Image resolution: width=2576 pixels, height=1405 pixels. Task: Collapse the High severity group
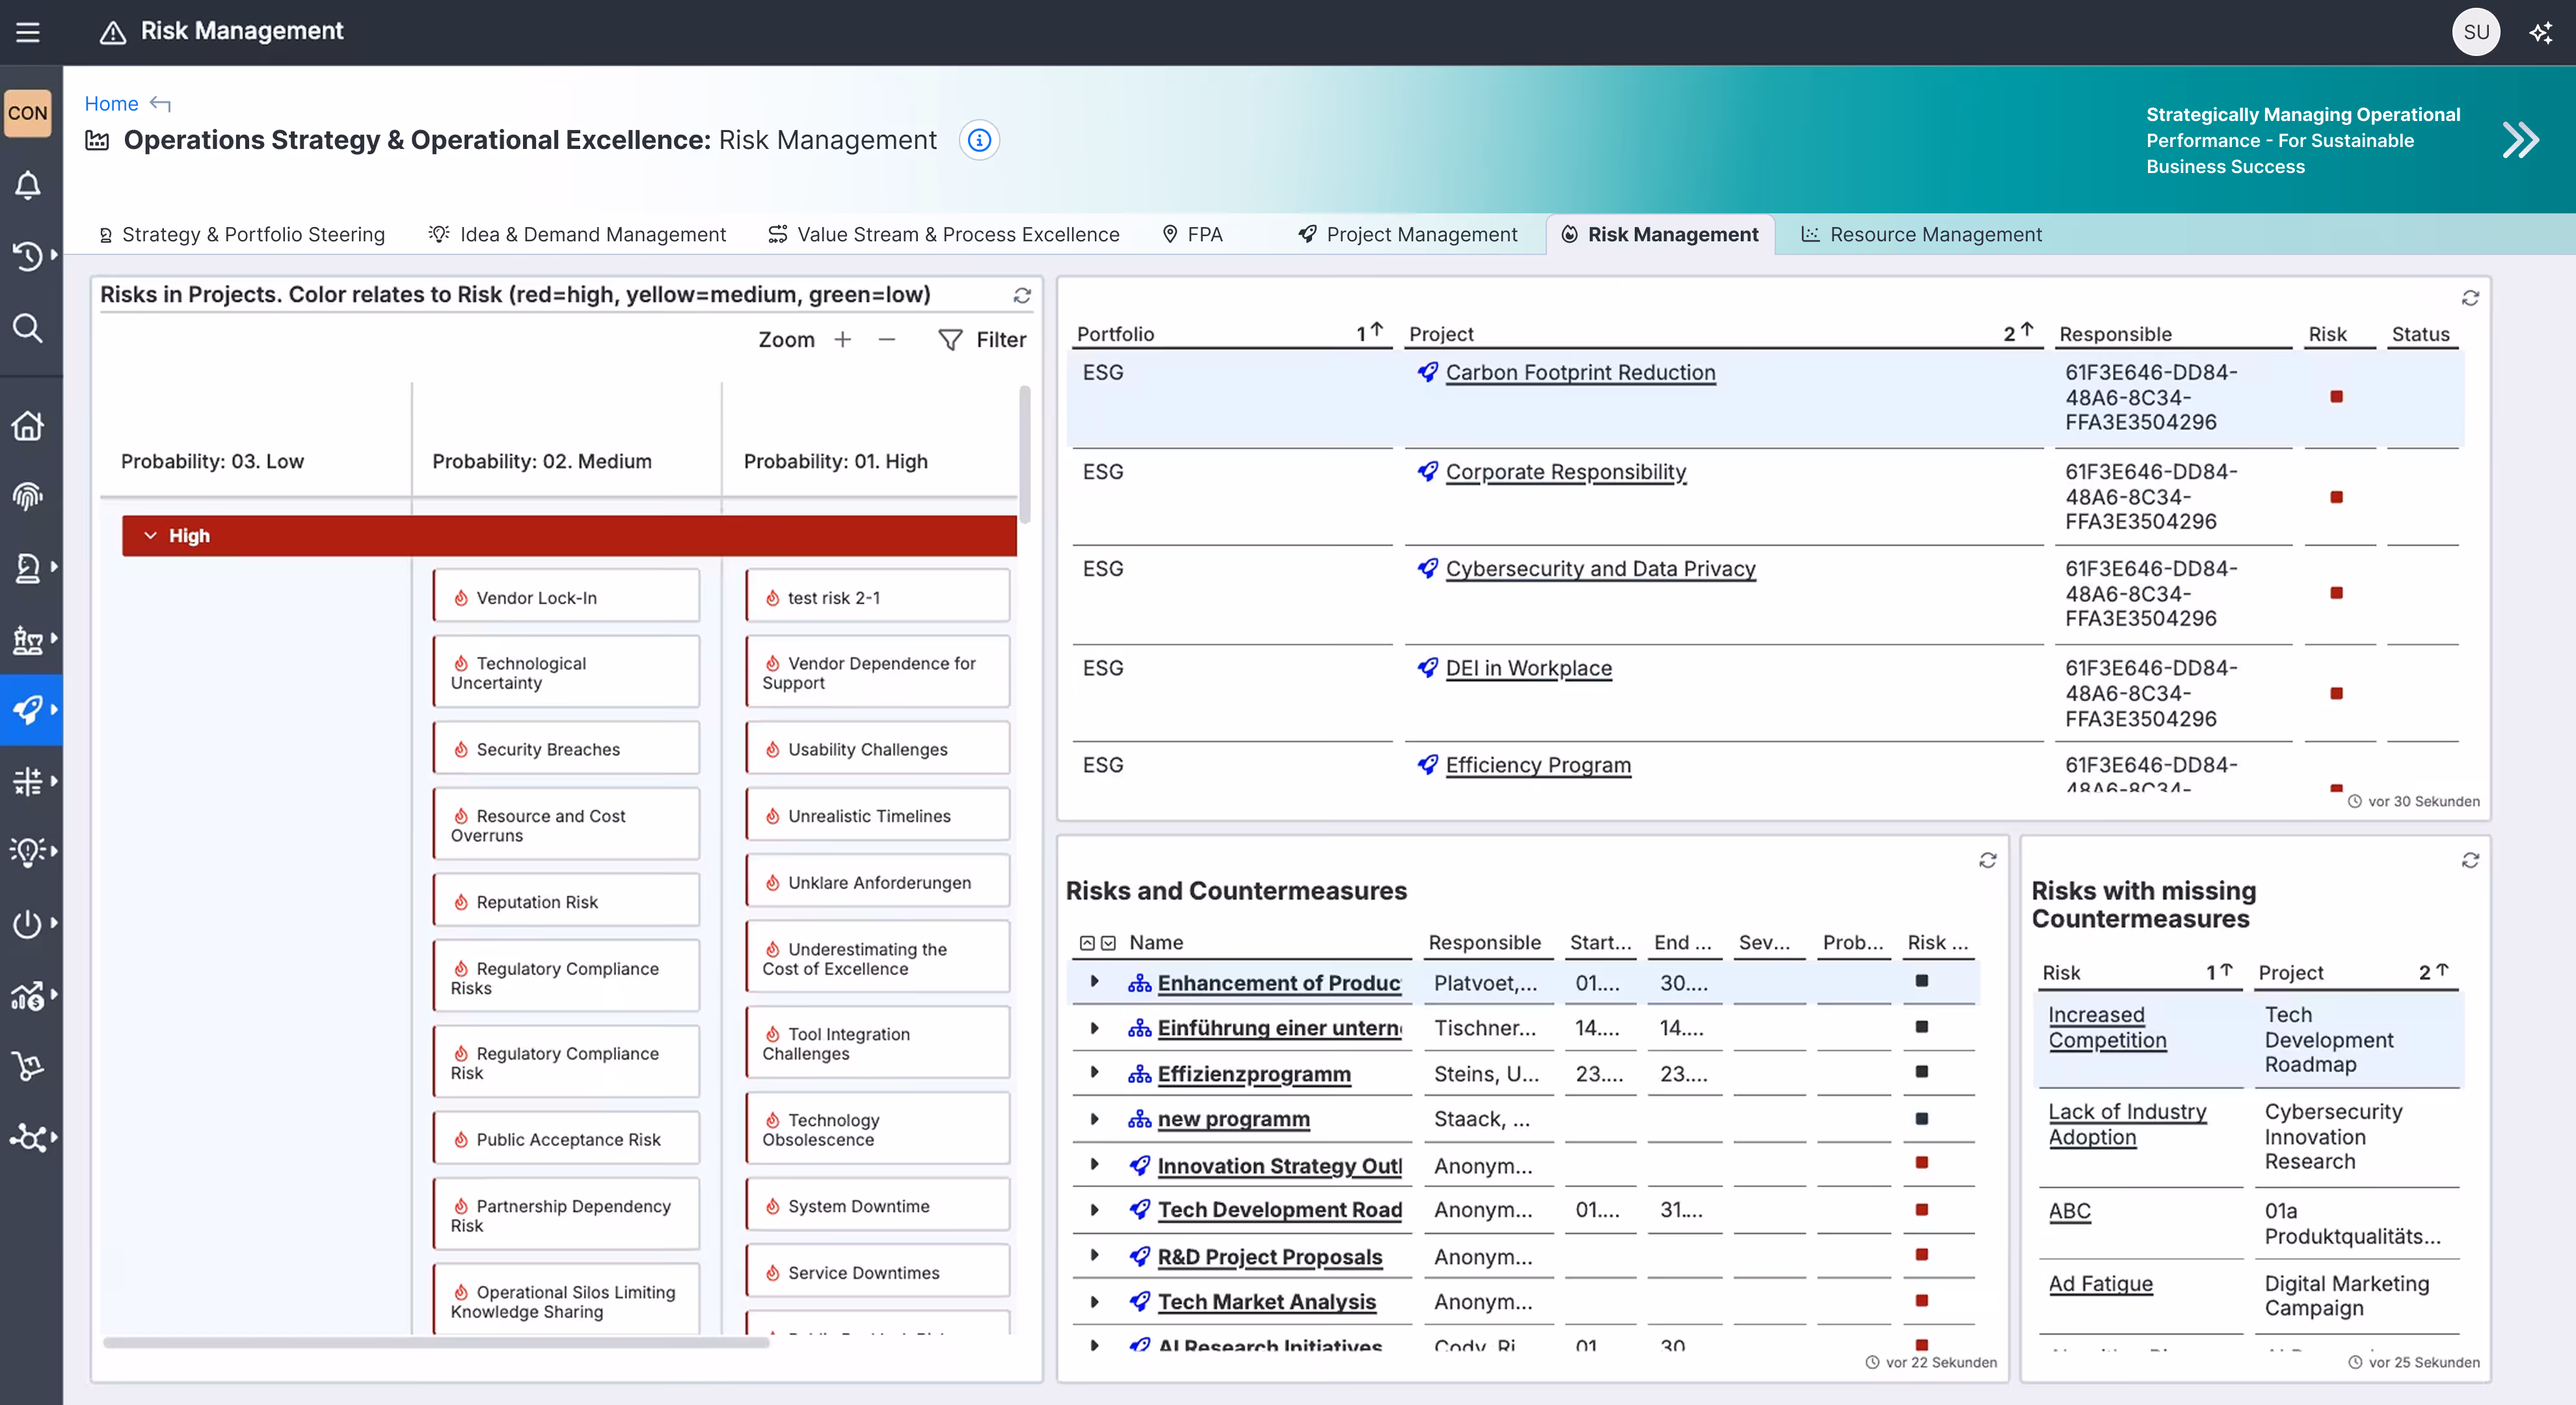pos(150,536)
